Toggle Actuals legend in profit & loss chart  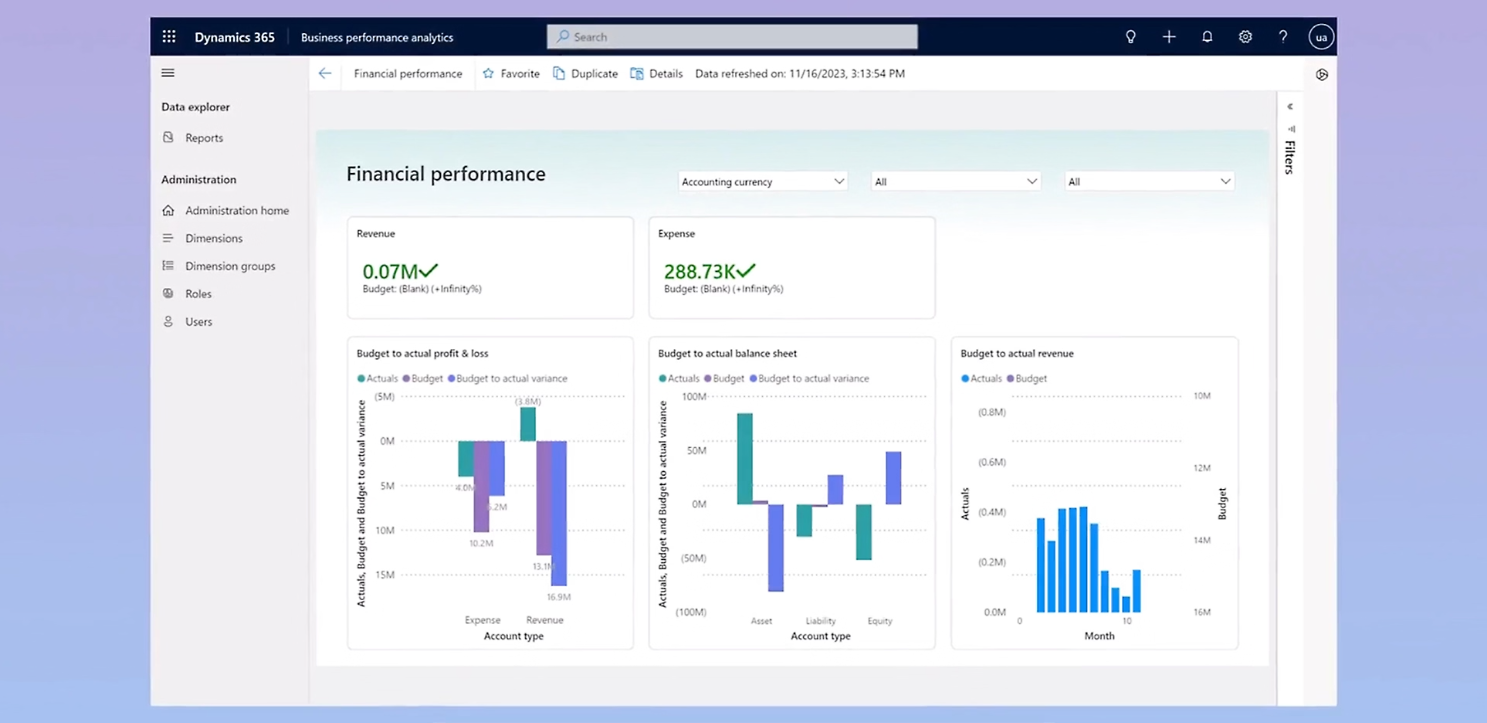click(x=378, y=378)
